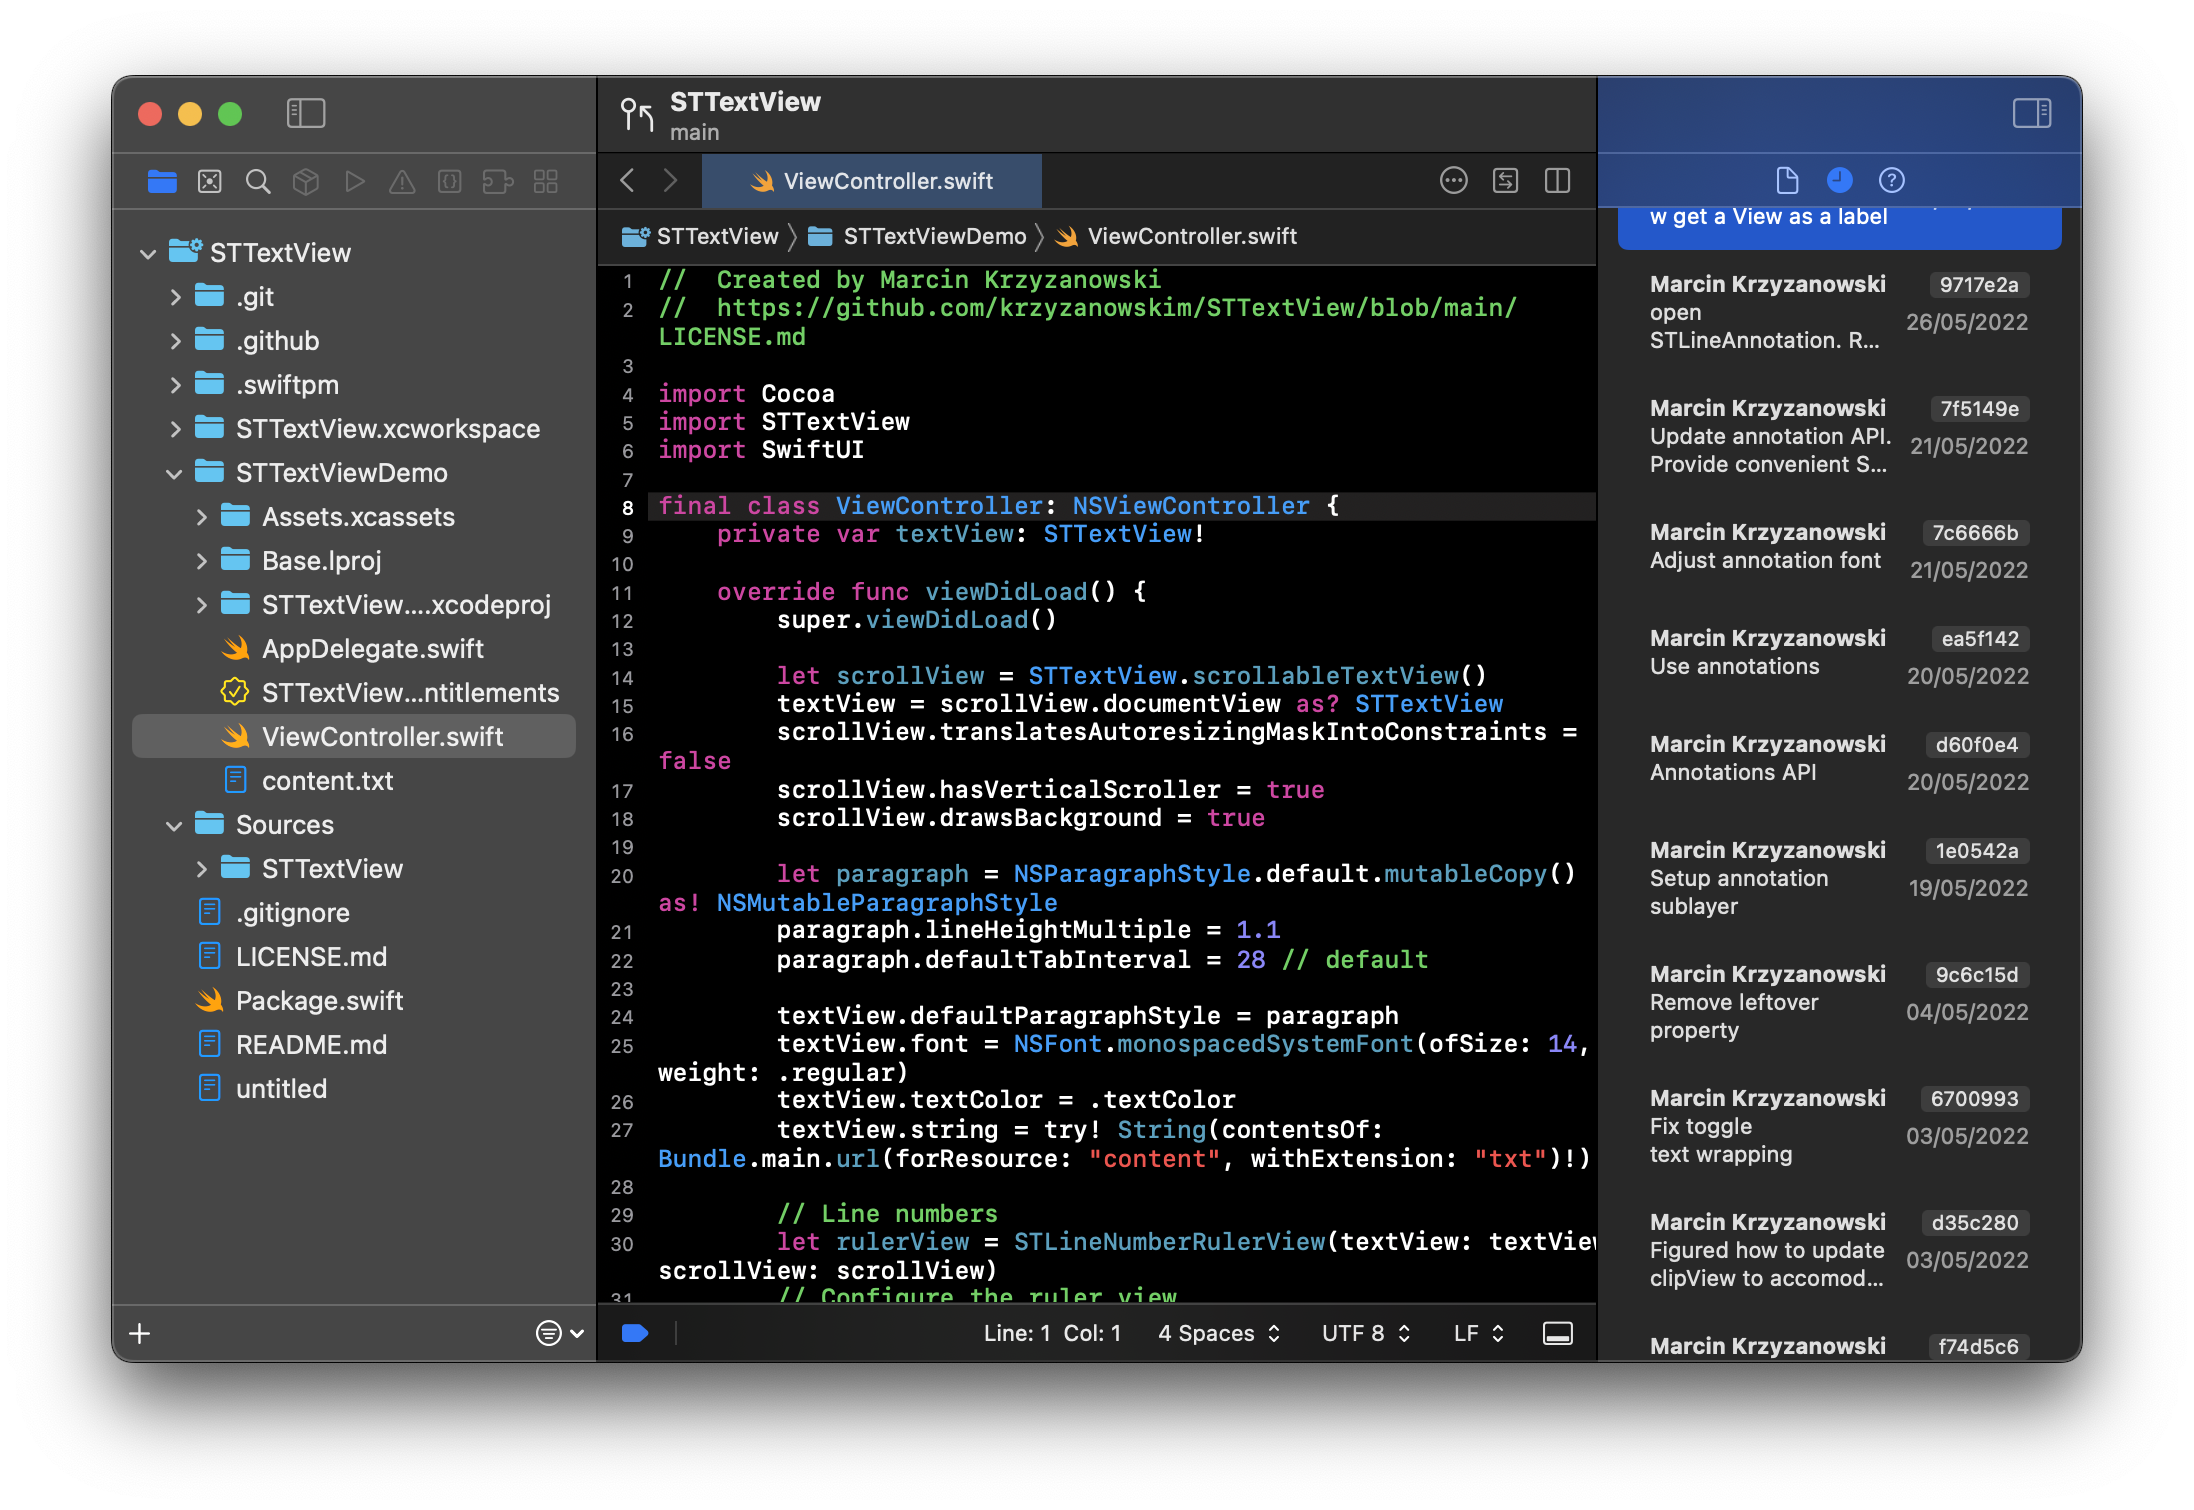Screen dimensions: 2194x1510
Task: Toggle the right inspector sidebar
Action: [x=2032, y=113]
